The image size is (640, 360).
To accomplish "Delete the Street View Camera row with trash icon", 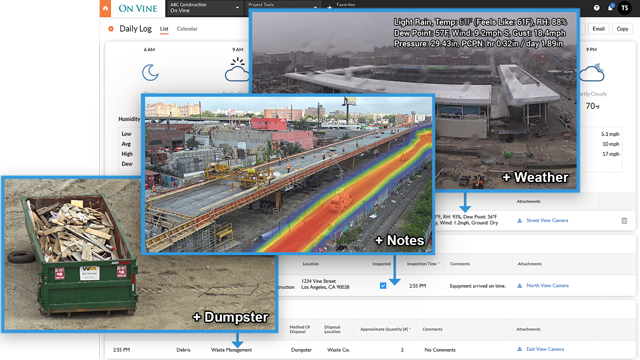I will 624,221.
